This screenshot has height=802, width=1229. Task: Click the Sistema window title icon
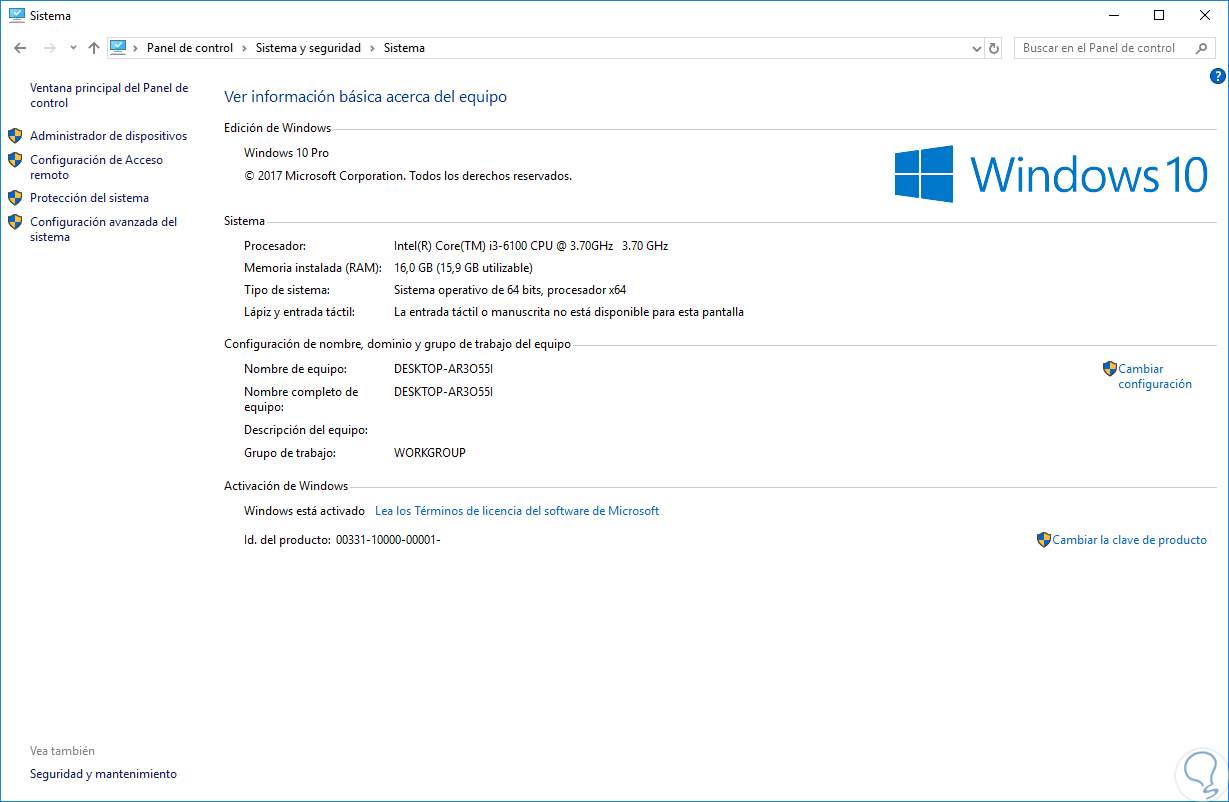pyautogui.click(x=16, y=15)
